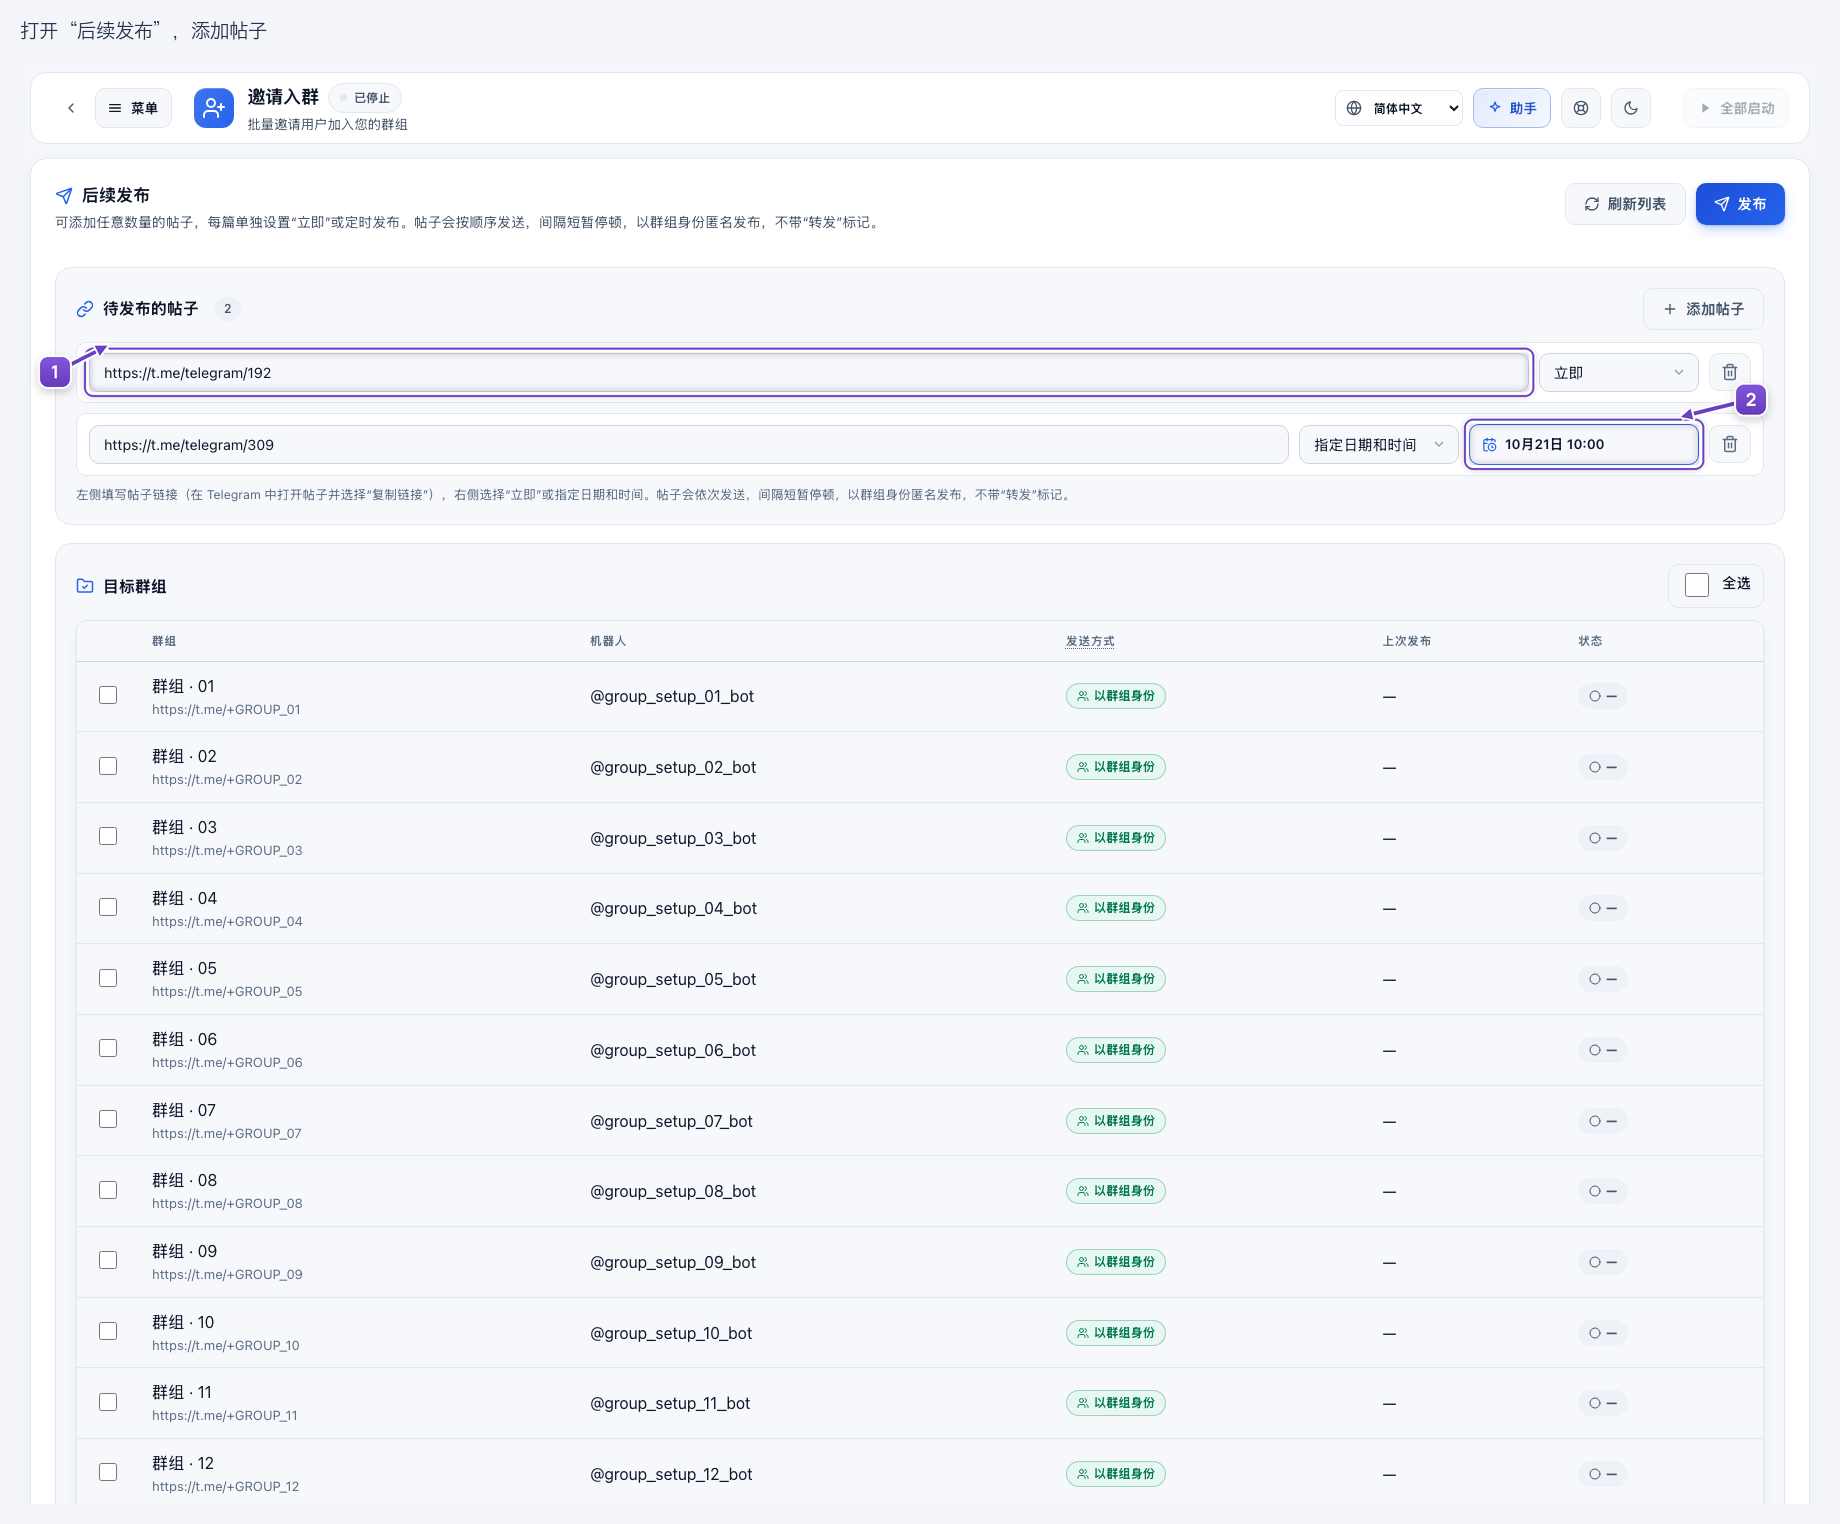This screenshot has width=1840, height=1524.
Task: Open the 立即 timing dropdown
Action: [1618, 373]
